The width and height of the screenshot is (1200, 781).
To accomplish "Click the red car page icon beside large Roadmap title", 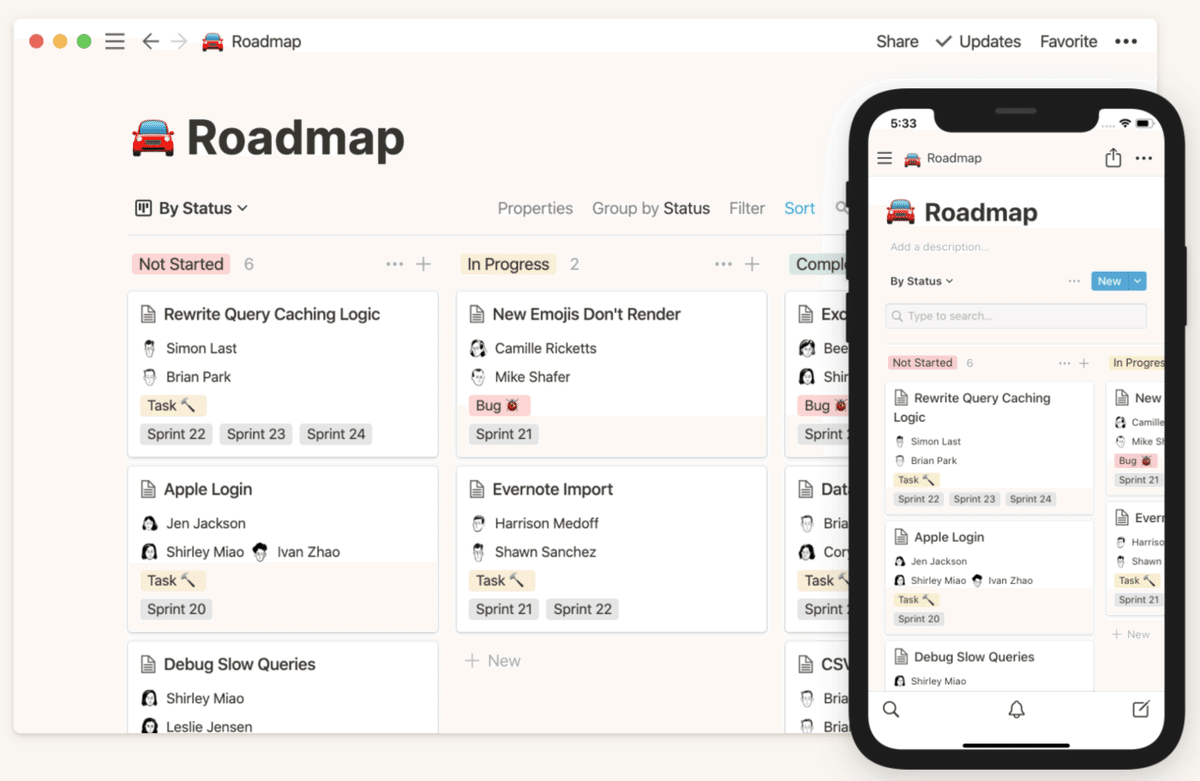I will pyautogui.click(x=153, y=138).
